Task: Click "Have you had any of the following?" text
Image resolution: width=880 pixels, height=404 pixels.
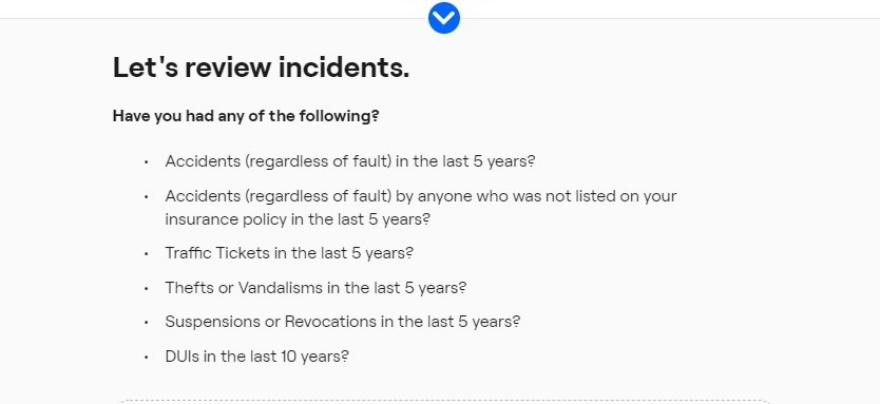Action: click(246, 116)
